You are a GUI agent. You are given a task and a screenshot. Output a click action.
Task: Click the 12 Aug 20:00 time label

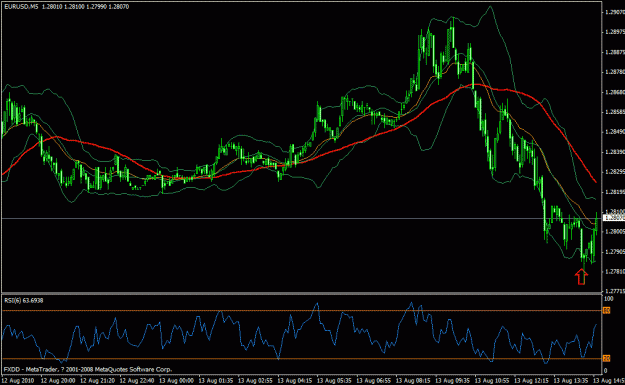tap(58, 381)
